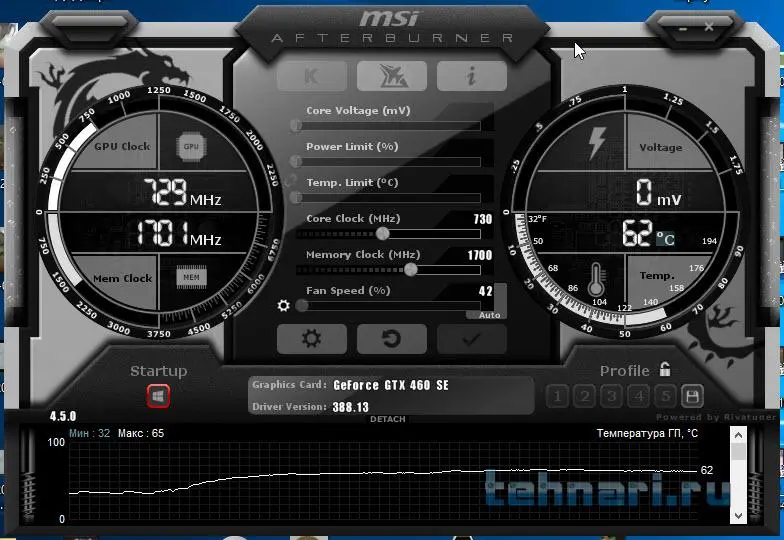Click the Power Limit slider handle
The height and width of the screenshot is (540, 784).
pos(296,161)
